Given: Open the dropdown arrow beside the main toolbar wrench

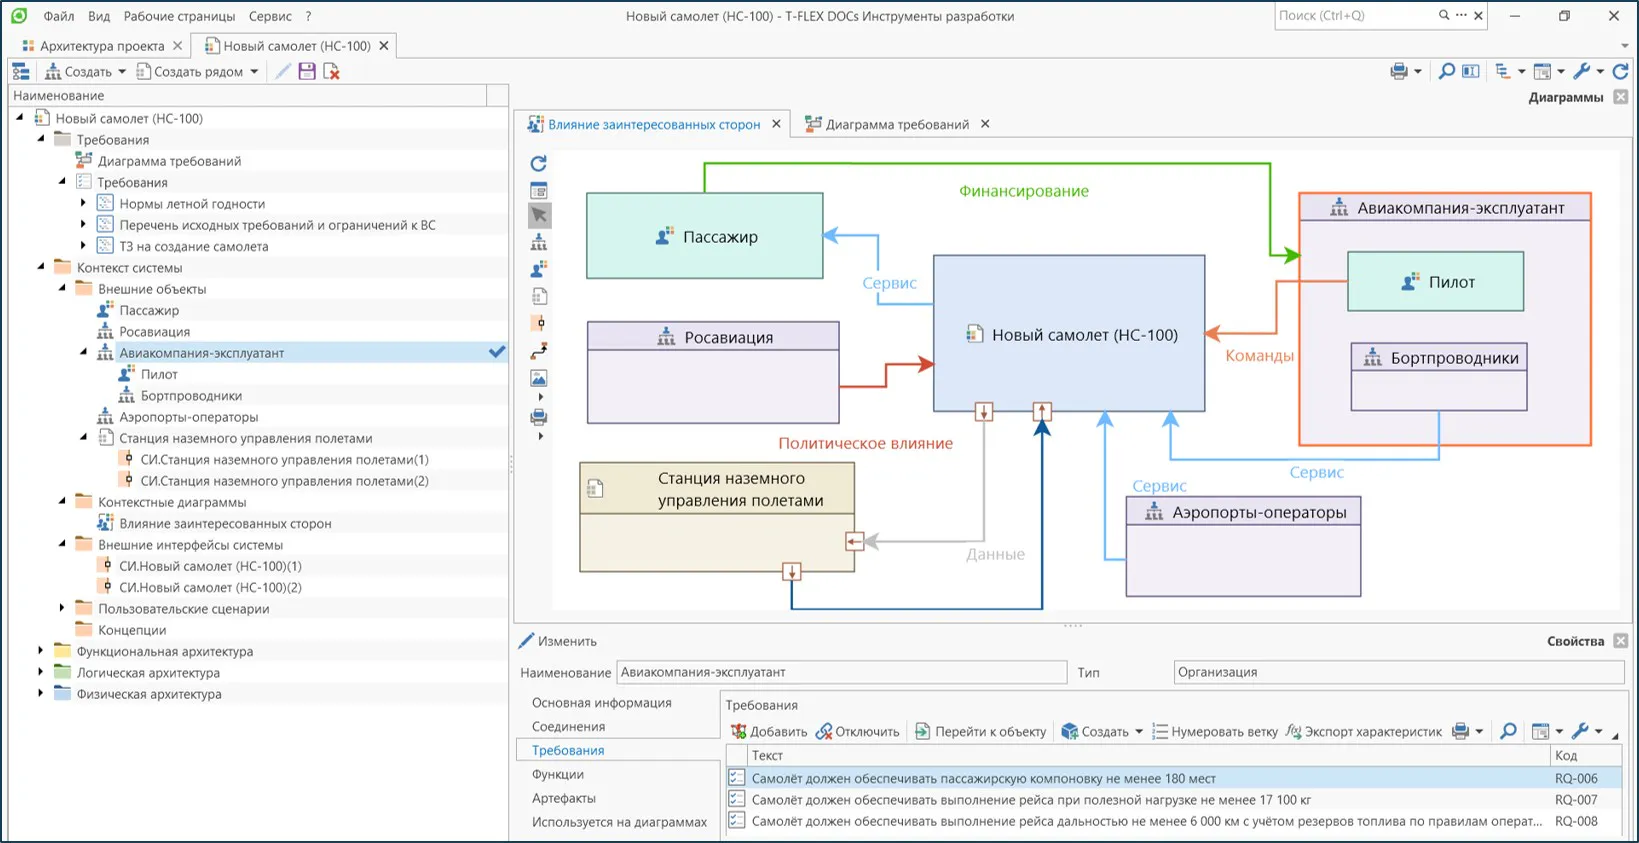Looking at the screenshot, I should [1600, 72].
